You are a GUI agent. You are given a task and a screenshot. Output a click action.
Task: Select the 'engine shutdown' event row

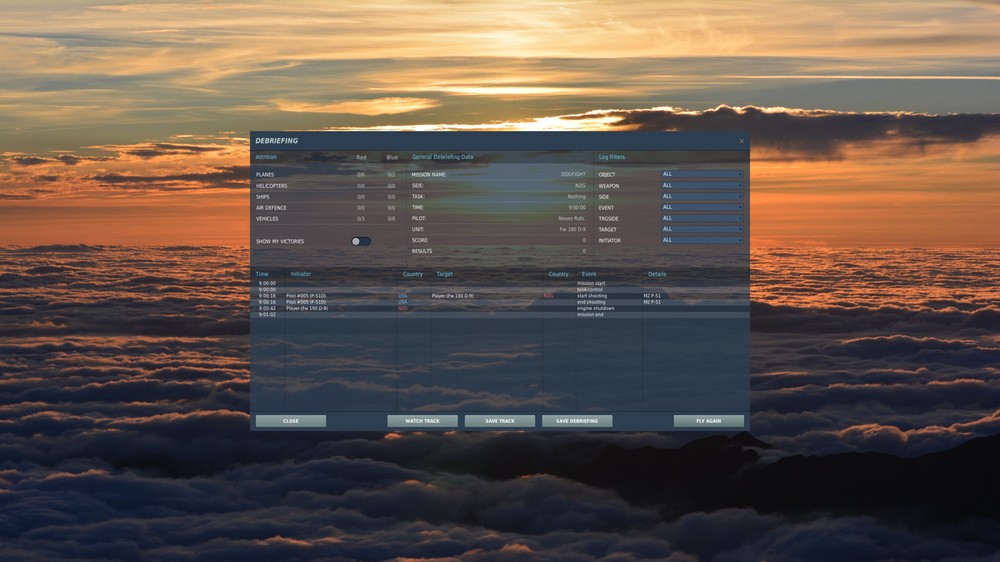(x=500, y=308)
